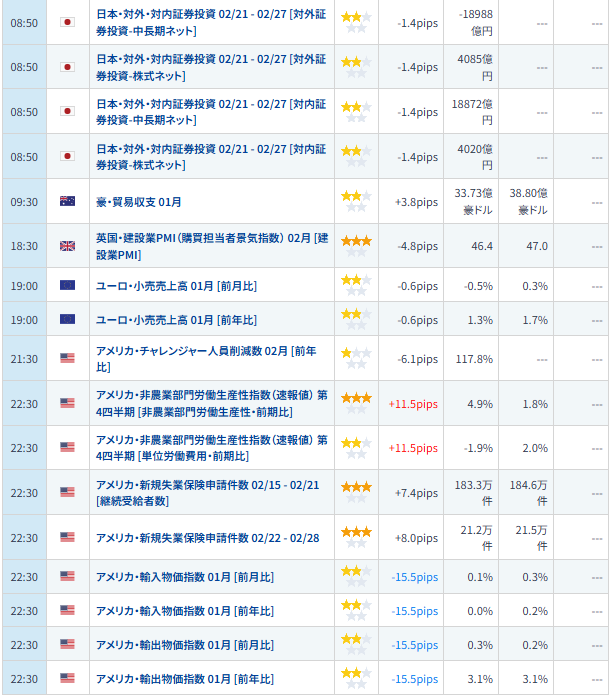609x699 pixels.
Task: Open アメリカ・輸入物価指数 01月 [前年比] link
Action: (184, 611)
